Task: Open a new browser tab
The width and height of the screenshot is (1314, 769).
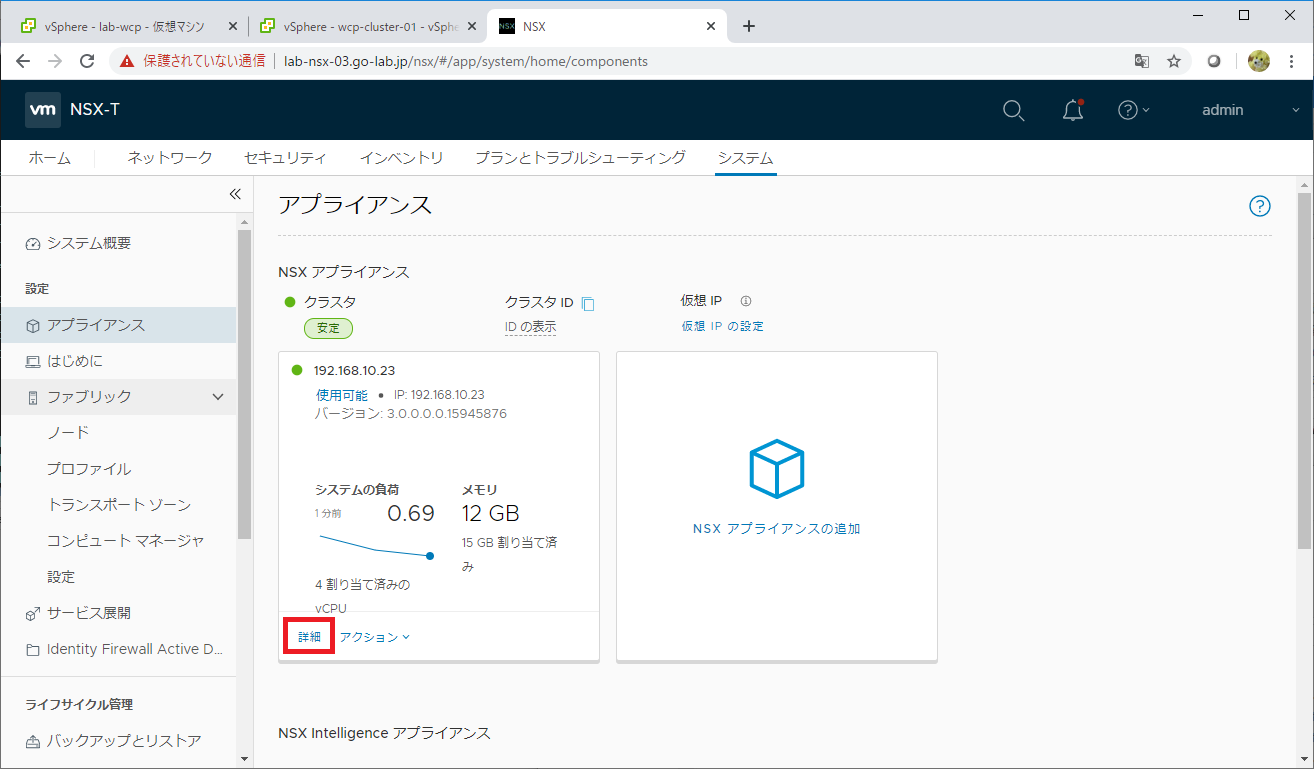Action: (x=749, y=26)
